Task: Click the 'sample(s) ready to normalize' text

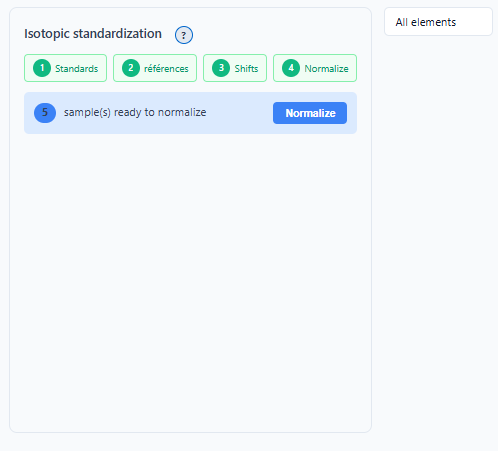Action: [135, 113]
